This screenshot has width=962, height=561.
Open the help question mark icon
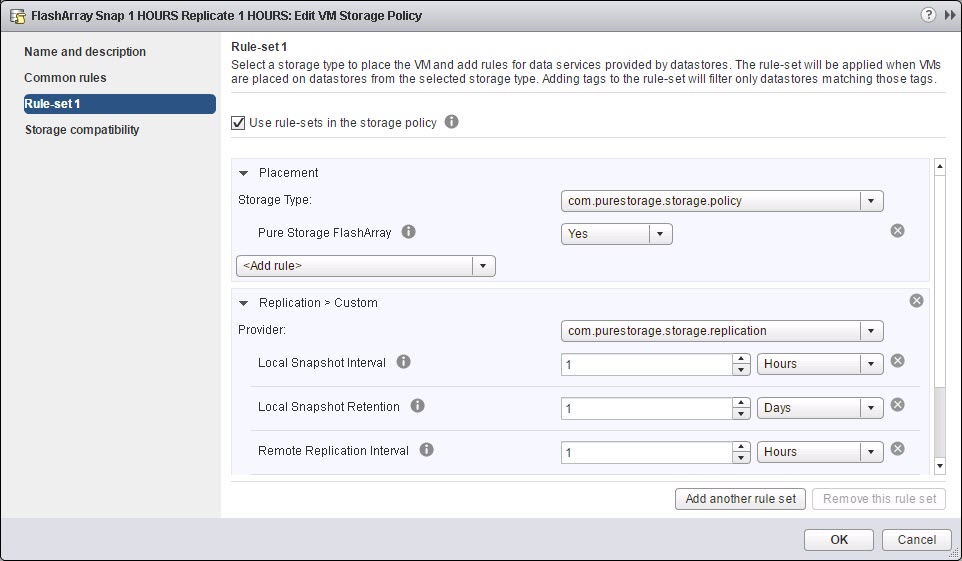(928, 15)
